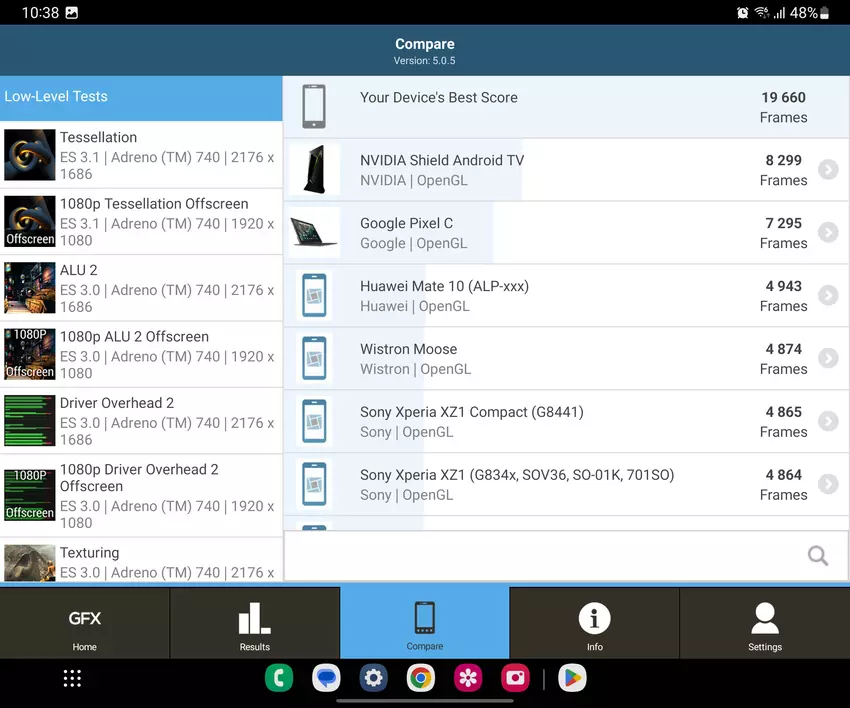
Task: Select the Texturing test thumbnail
Action: pos(30,562)
